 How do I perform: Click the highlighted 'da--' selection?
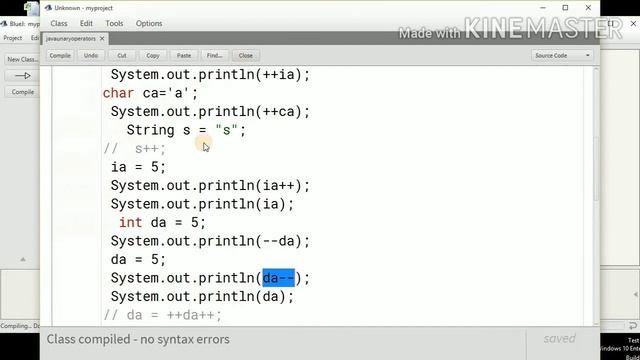pyautogui.click(x=278, y=278)
